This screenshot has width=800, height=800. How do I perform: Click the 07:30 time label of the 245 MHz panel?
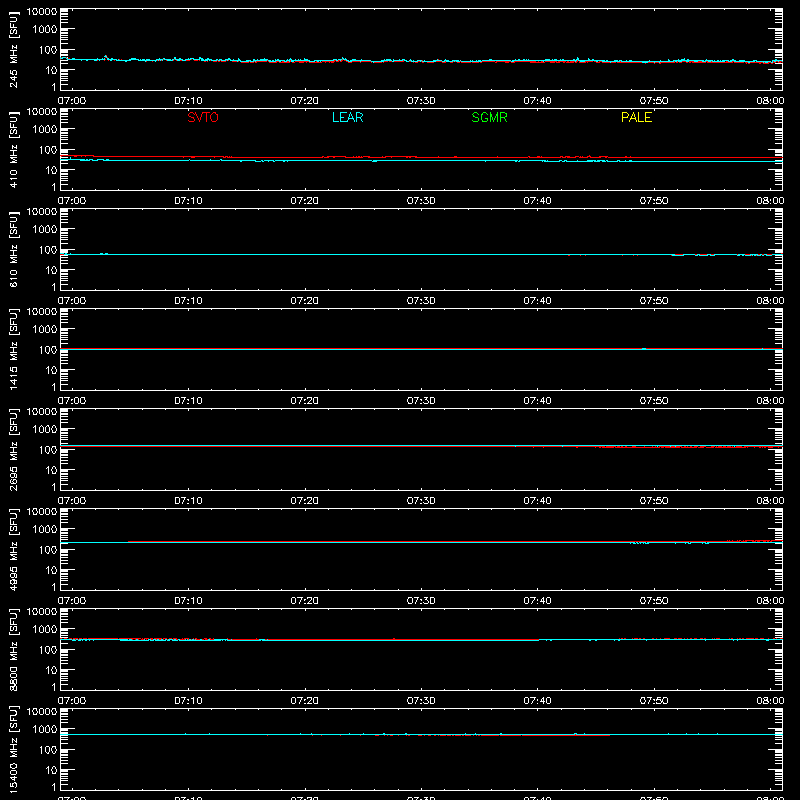point(421,101)
